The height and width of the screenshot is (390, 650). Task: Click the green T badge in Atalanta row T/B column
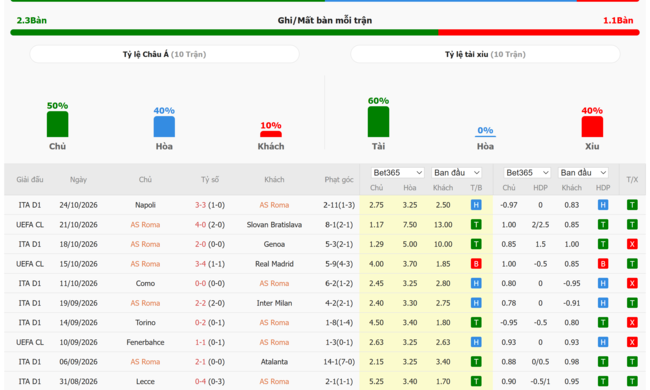476,362
